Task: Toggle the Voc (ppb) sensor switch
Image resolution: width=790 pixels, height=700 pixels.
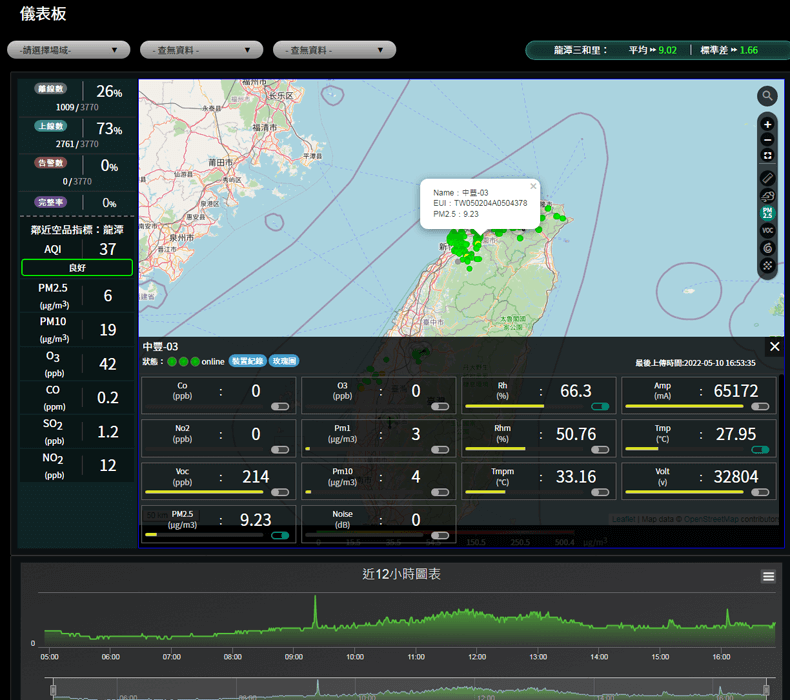Action: coord(280,492)
